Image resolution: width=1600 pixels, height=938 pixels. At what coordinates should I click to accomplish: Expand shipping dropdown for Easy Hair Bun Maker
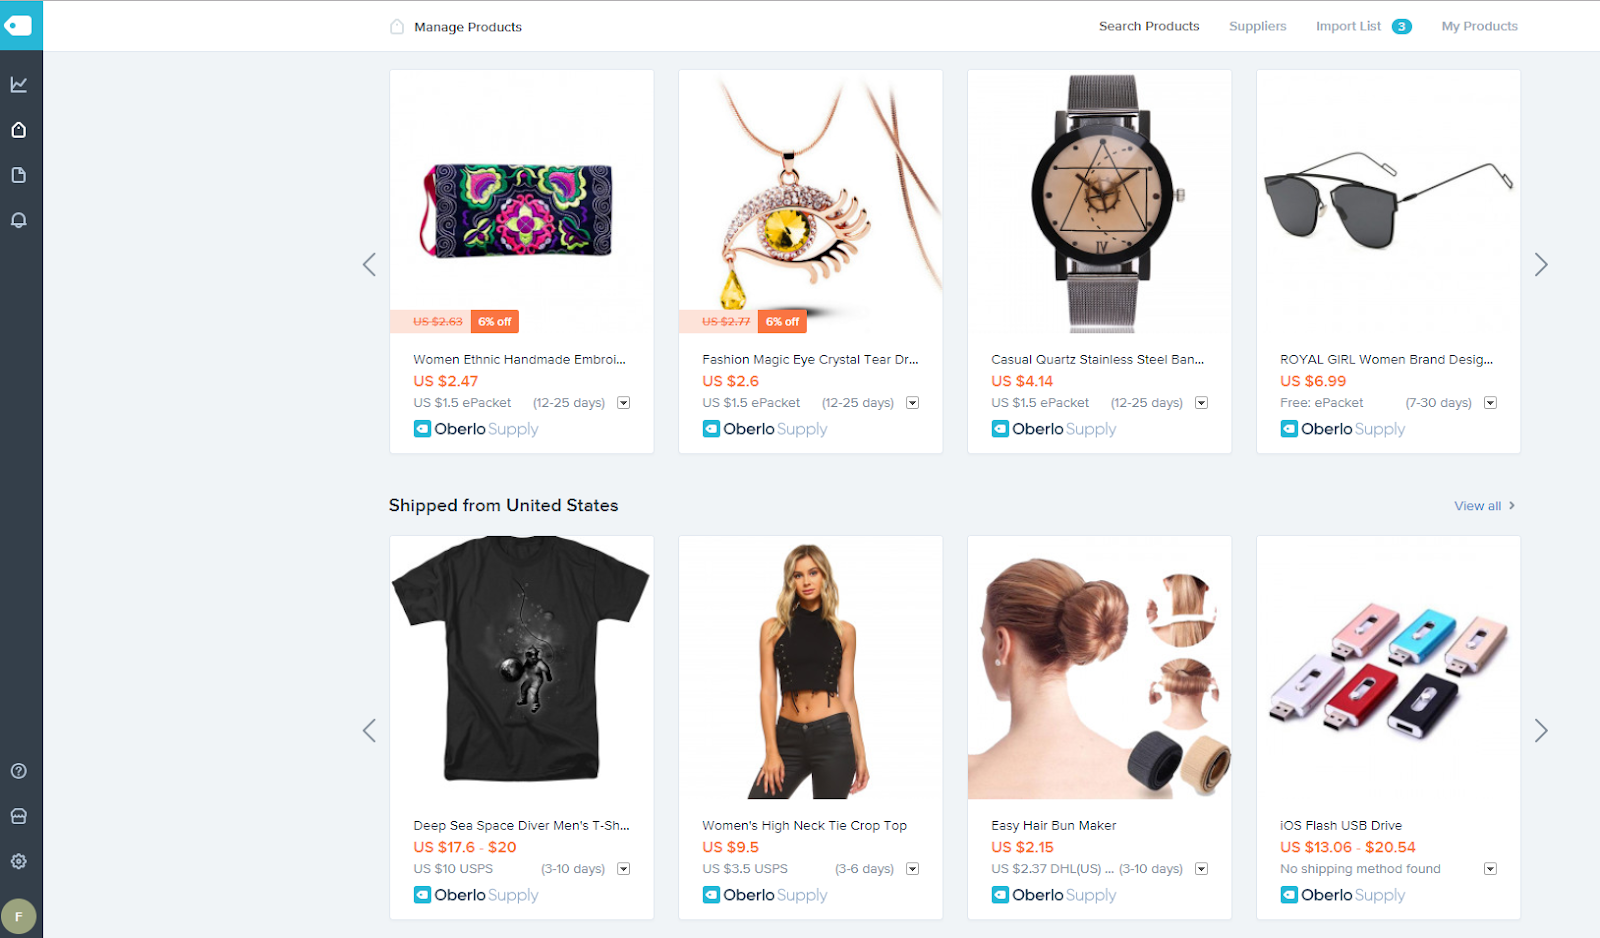pos(1202,869)
